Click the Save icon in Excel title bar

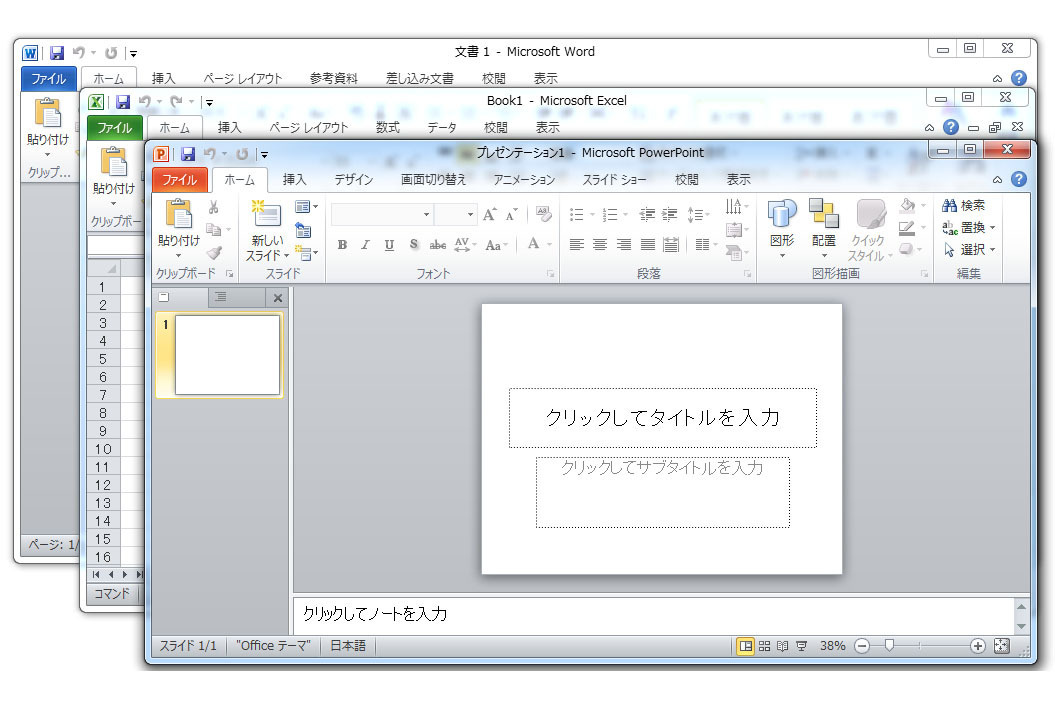point(122,102)
